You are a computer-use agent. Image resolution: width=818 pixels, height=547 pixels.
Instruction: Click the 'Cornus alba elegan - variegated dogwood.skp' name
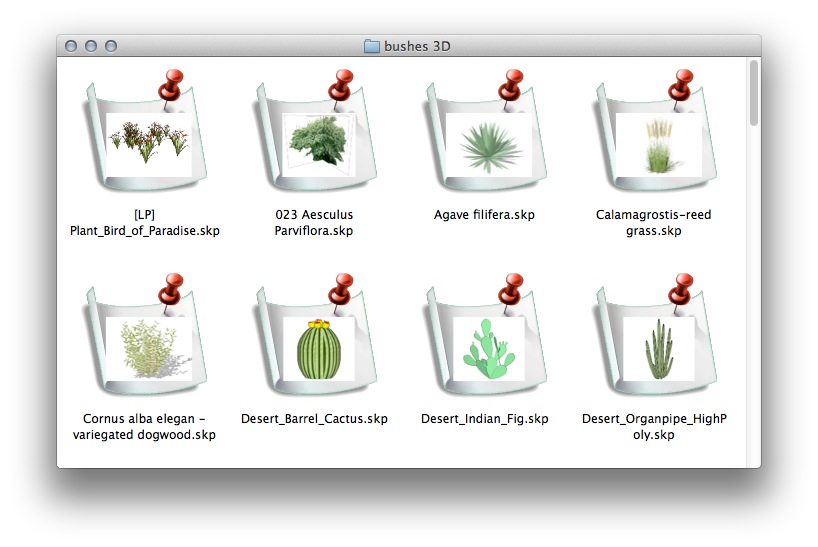144,427
